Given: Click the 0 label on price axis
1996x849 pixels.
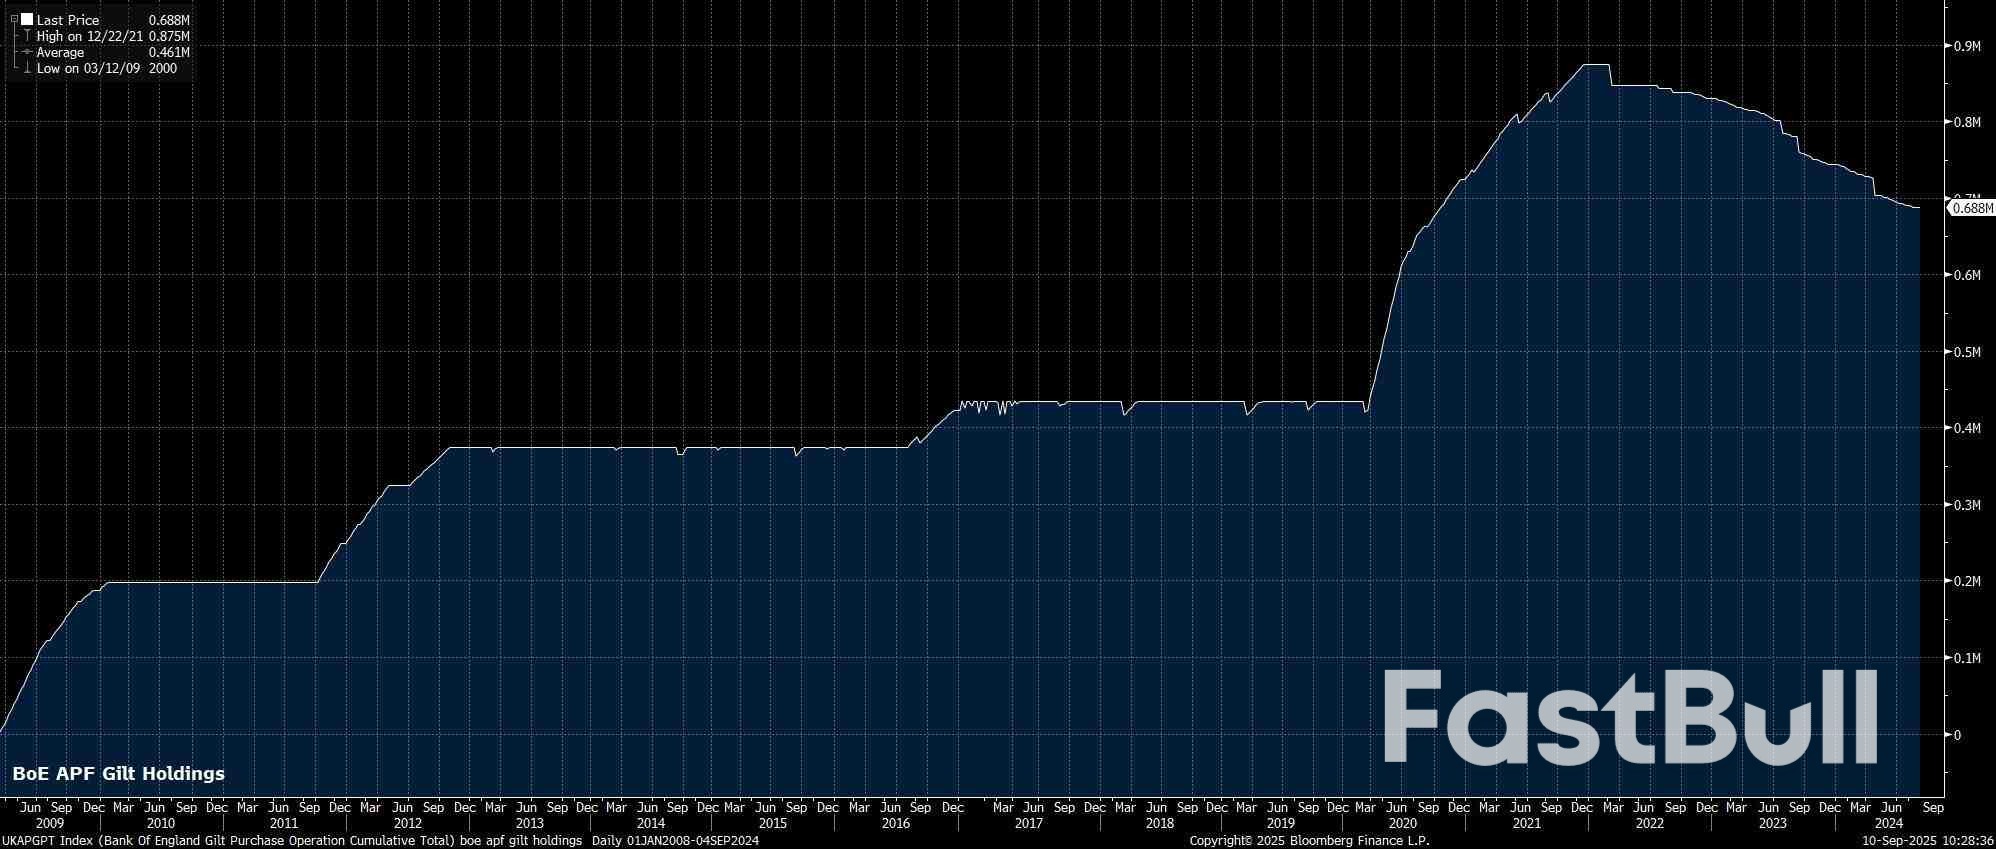Looking at the screenshot, I should (x=1957, y=735).
